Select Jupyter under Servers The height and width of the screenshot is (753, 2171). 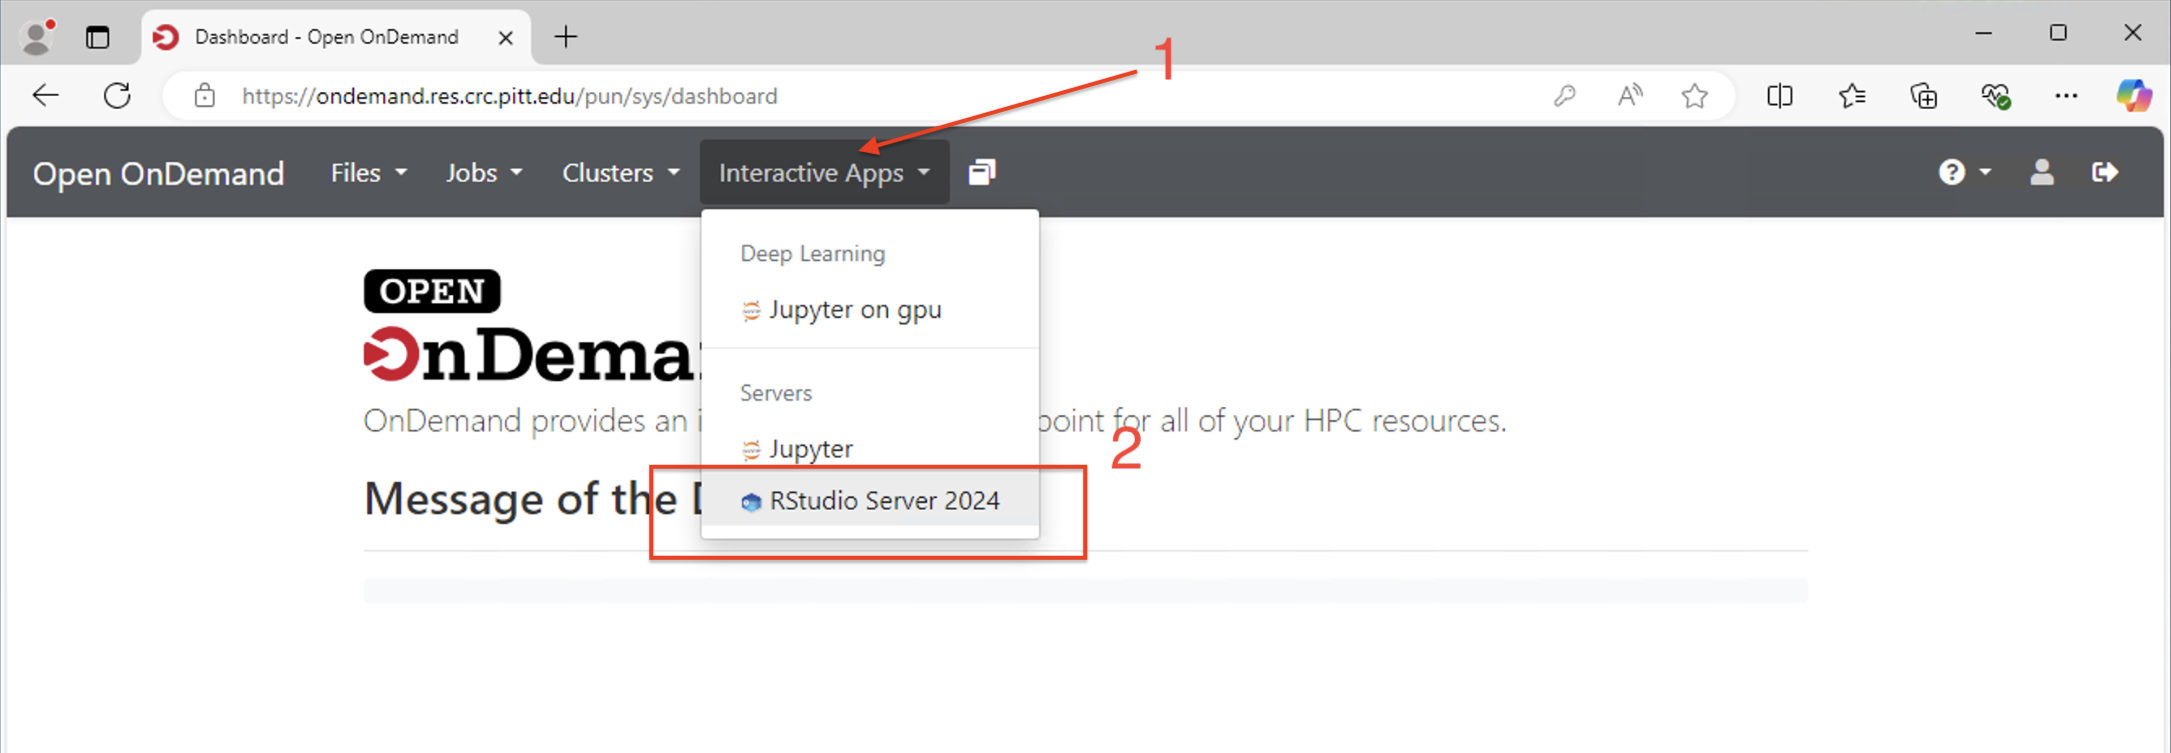870,449
